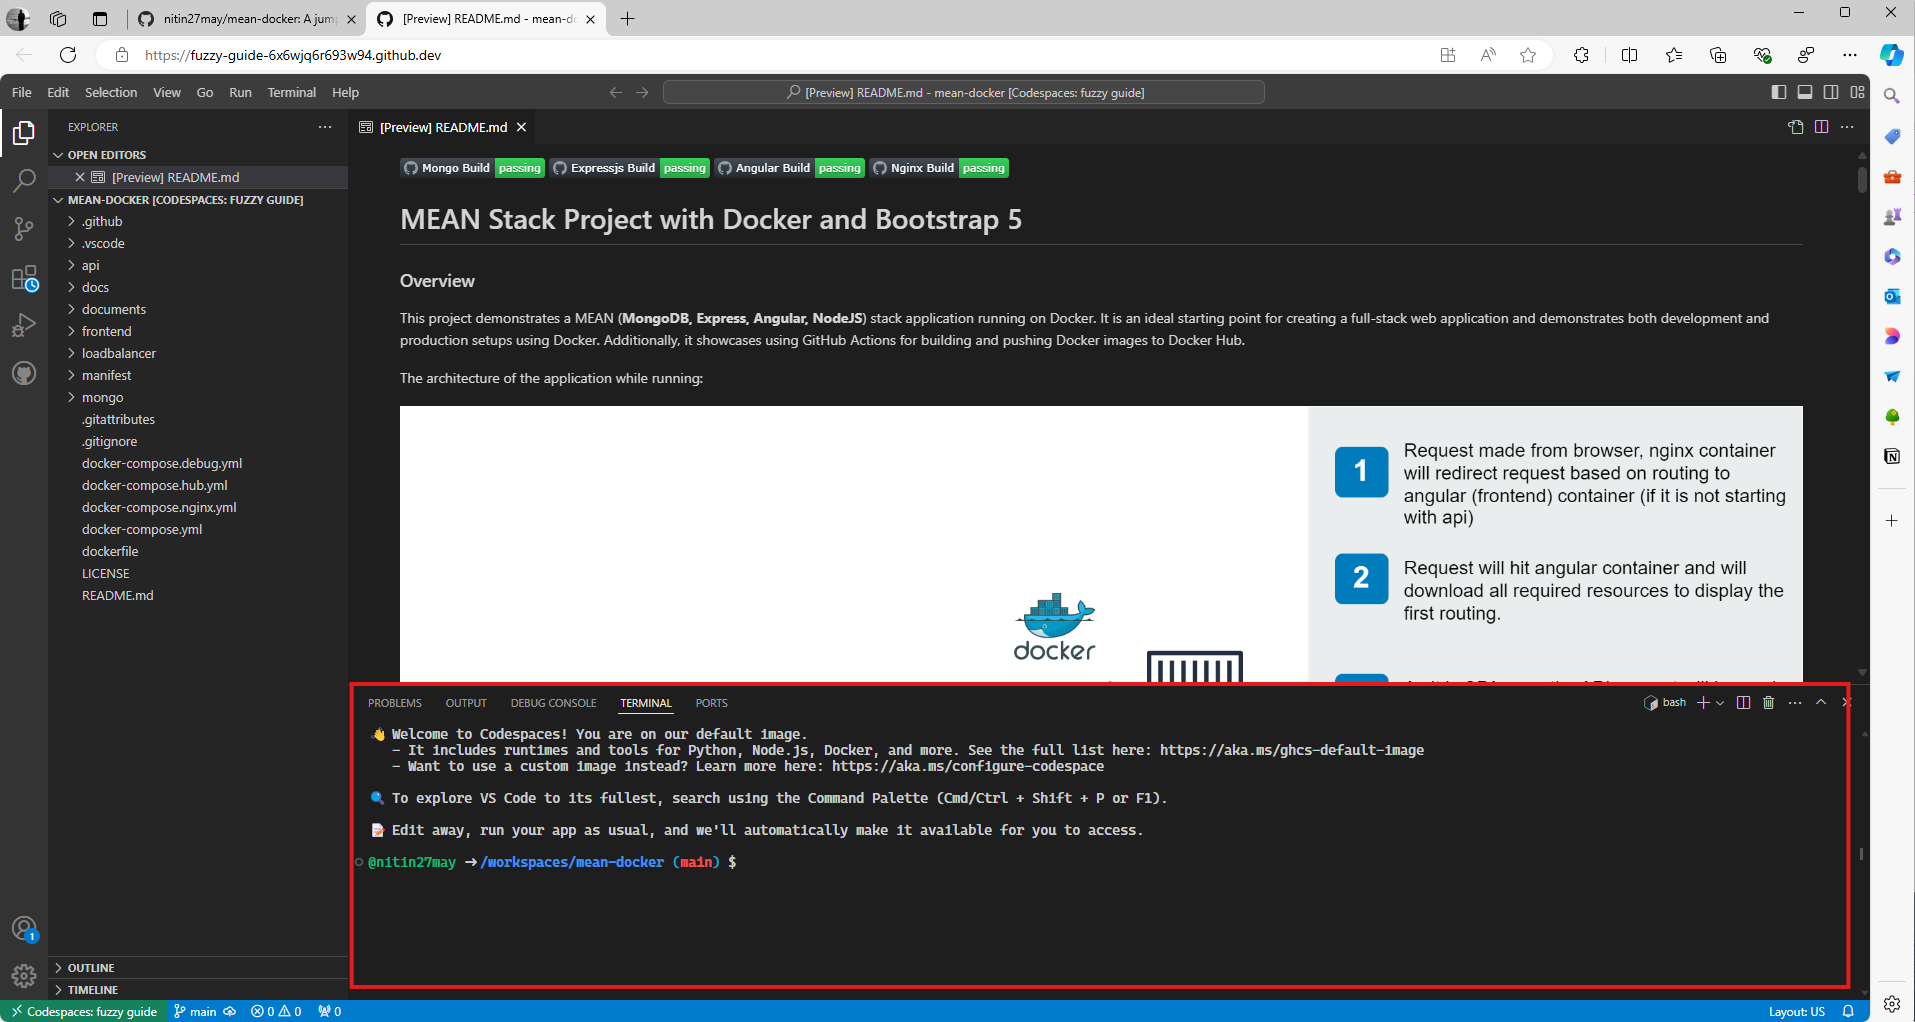The image size is (1915, 1022).
Task: Switch to nitin27may/mean-docker browser tab
Action: (247, 19)
